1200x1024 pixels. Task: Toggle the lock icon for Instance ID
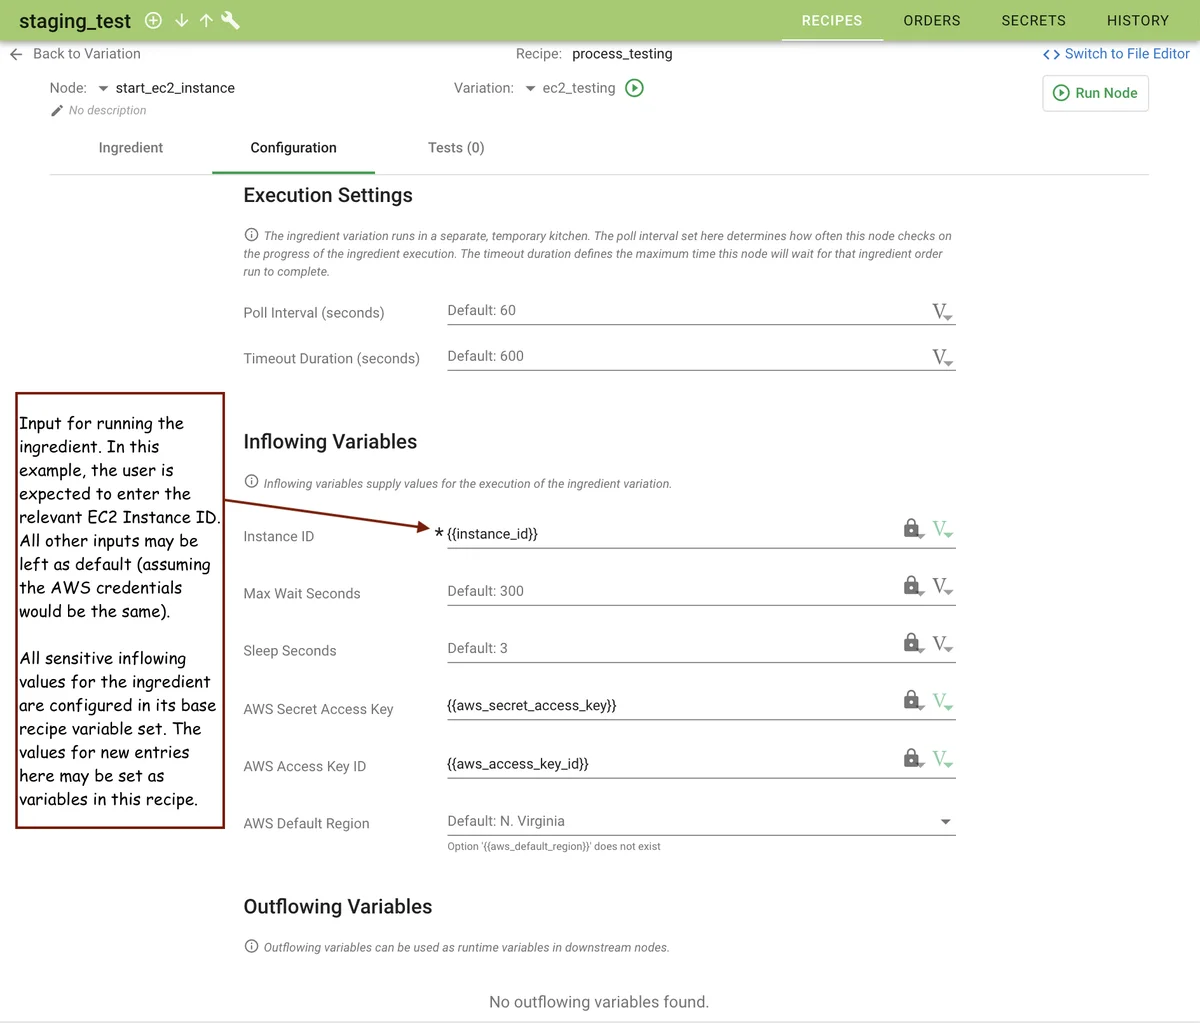tap(912, 529)
